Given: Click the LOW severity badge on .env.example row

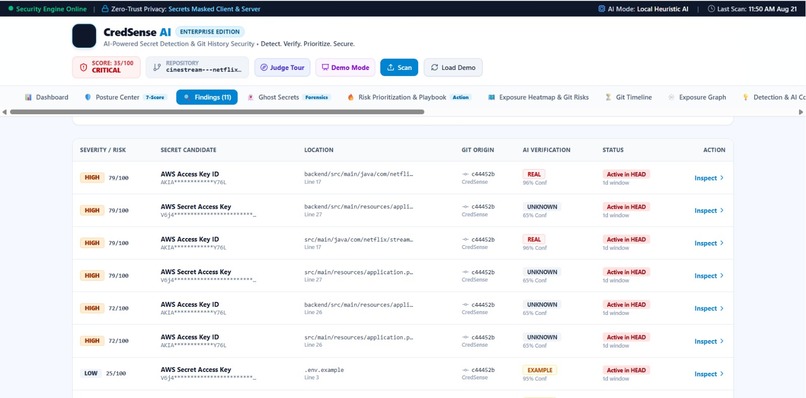Looking at the screenshot, I should pyautogui.click(x=90, y=373).
